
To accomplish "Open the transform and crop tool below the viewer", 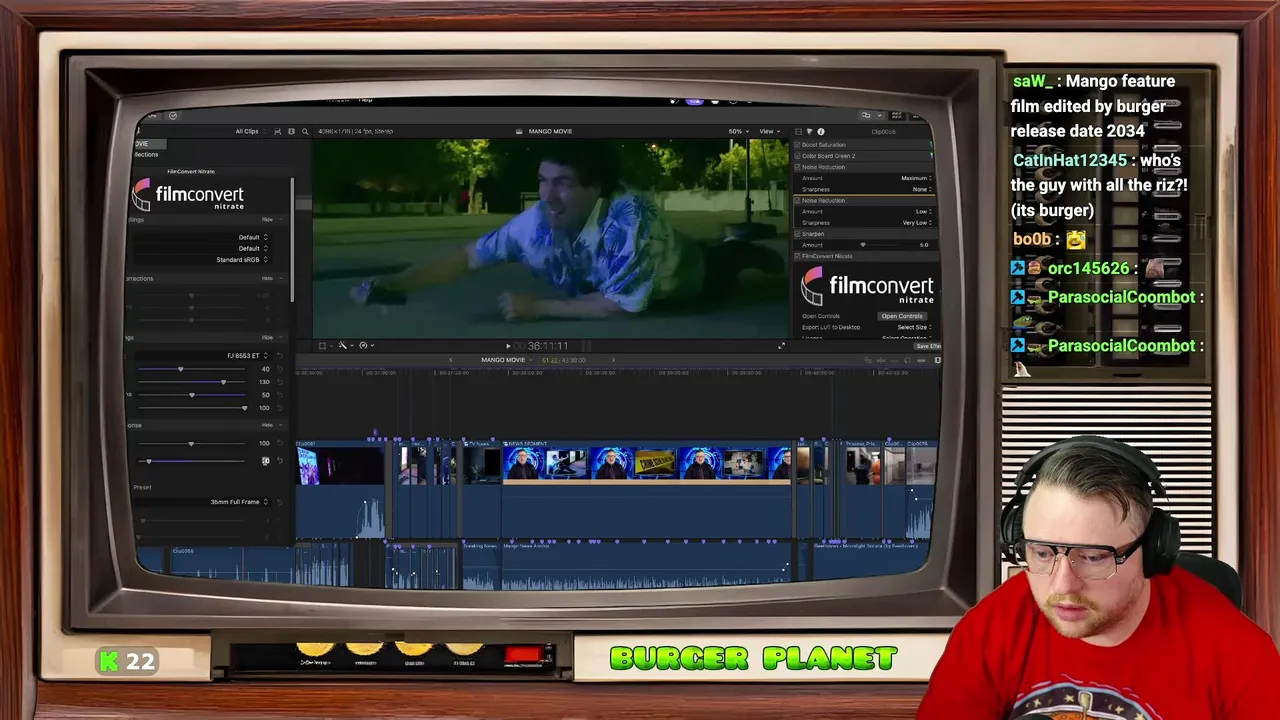I will [322, 346].
